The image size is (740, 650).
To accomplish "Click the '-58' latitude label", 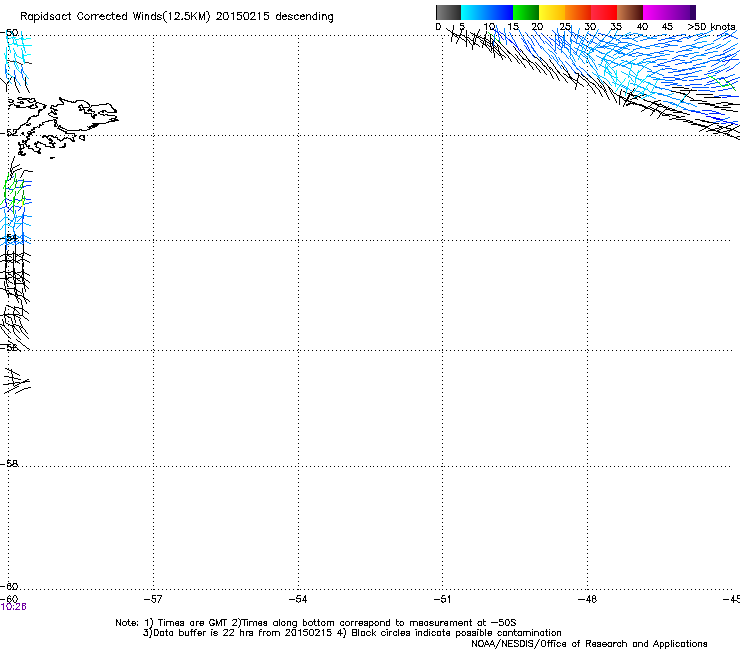I will click(9, 464).
